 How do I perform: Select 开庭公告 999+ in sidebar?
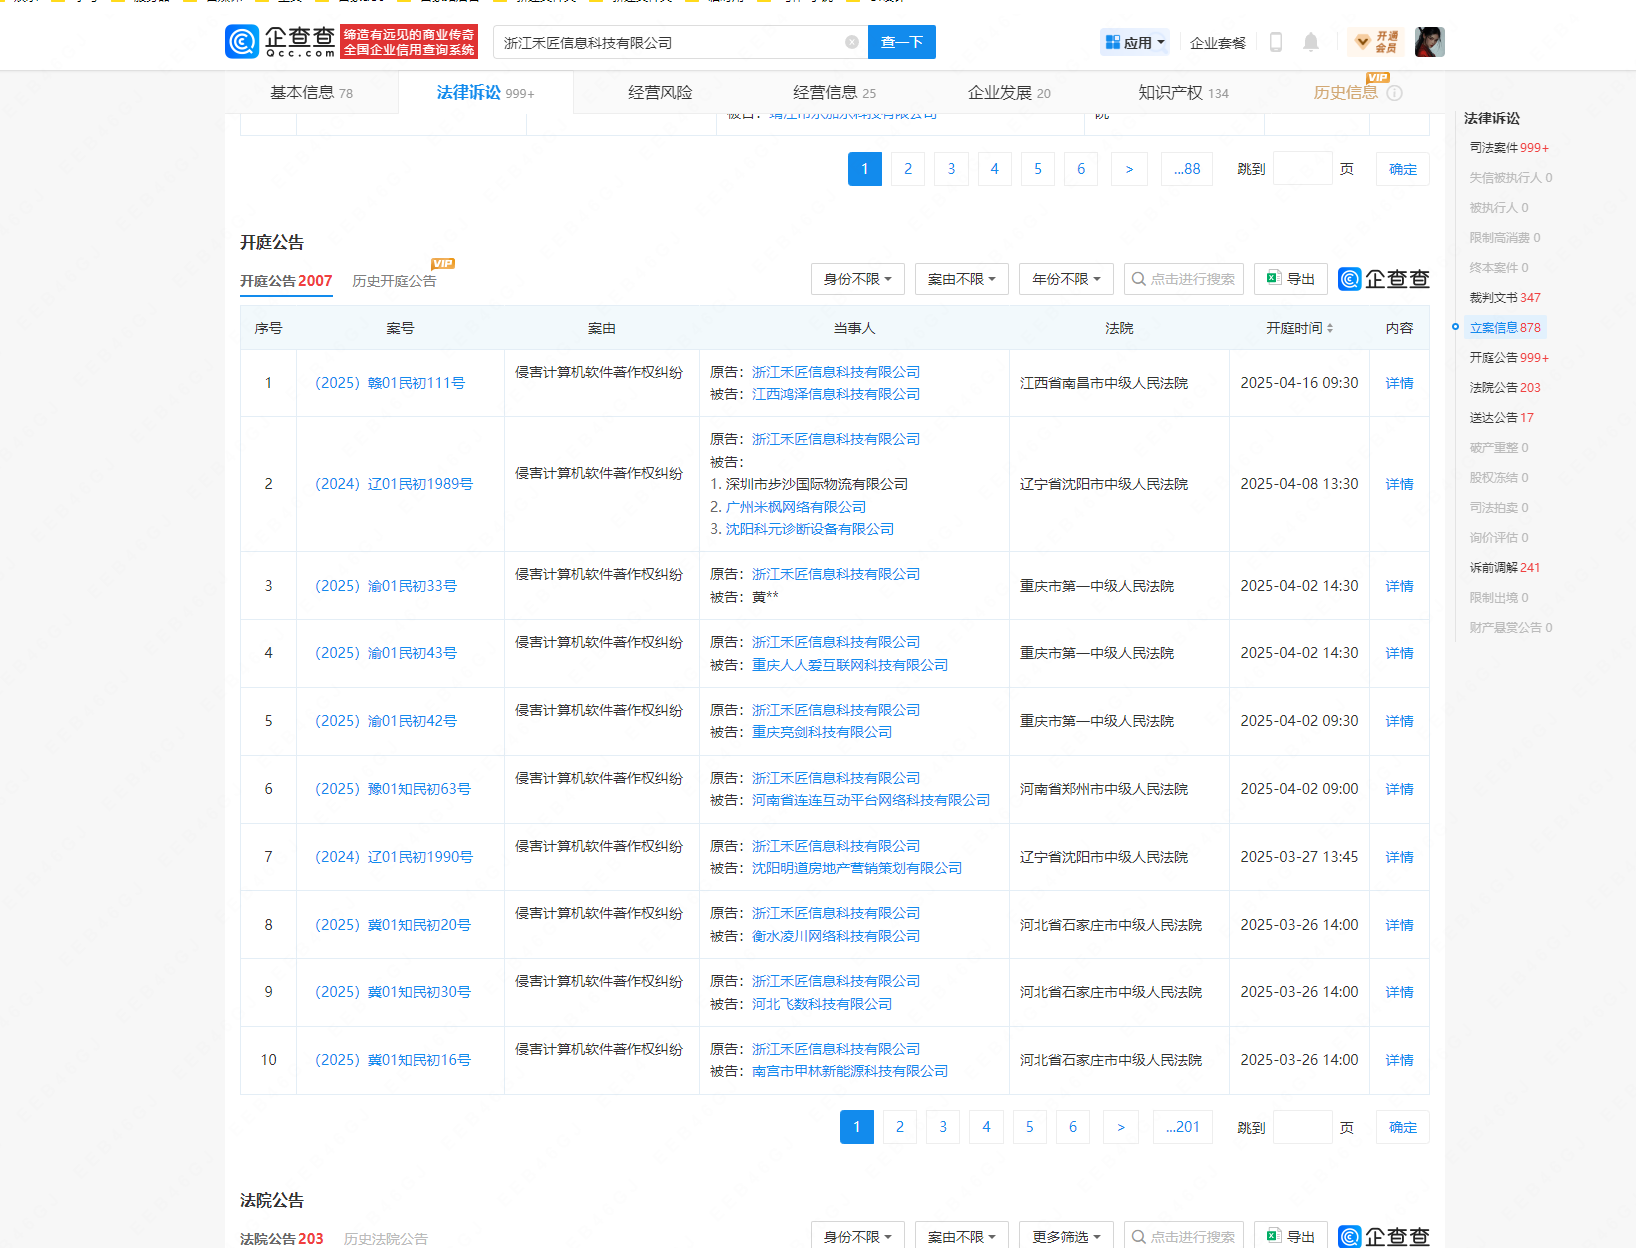click(x=1509, y=358)
